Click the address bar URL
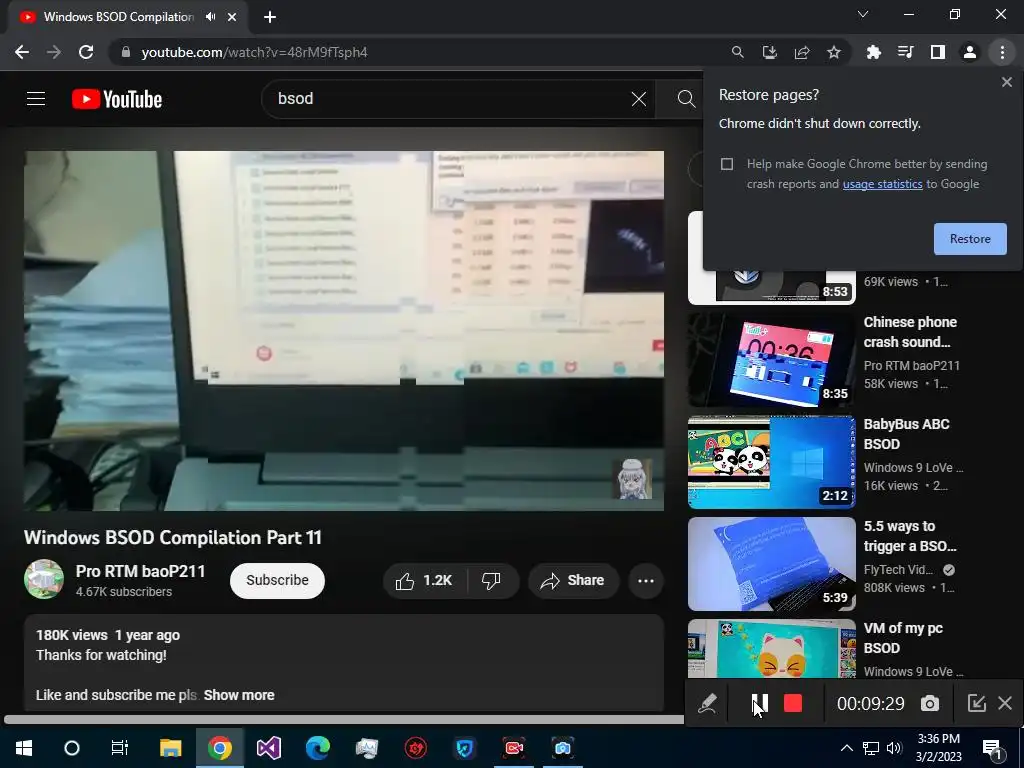This screenshot has width=1024, height=768. pos(254,52)
